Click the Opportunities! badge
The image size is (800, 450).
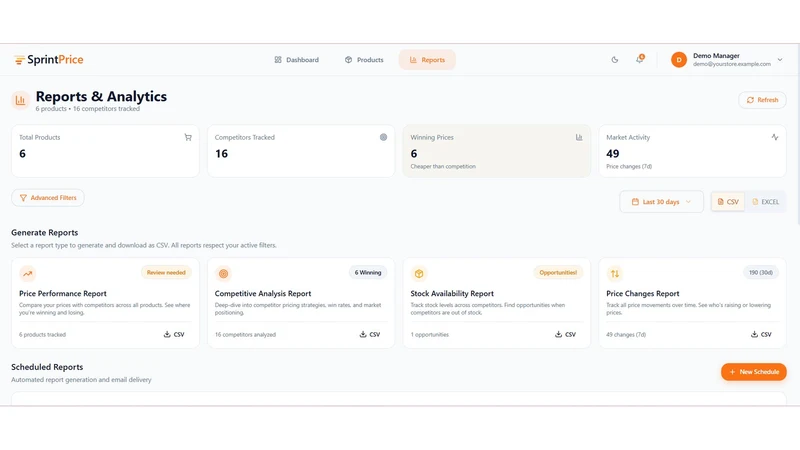pyautogui.click(x=558, y=272)
